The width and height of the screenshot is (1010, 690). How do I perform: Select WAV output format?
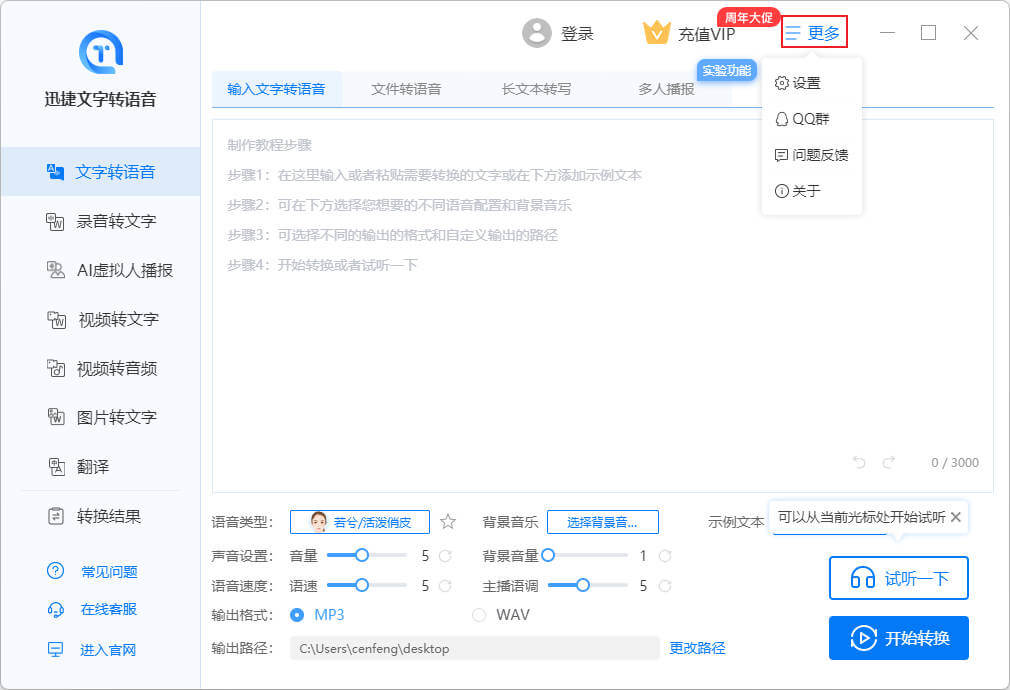pyautogui.click(x=479, y=614)
